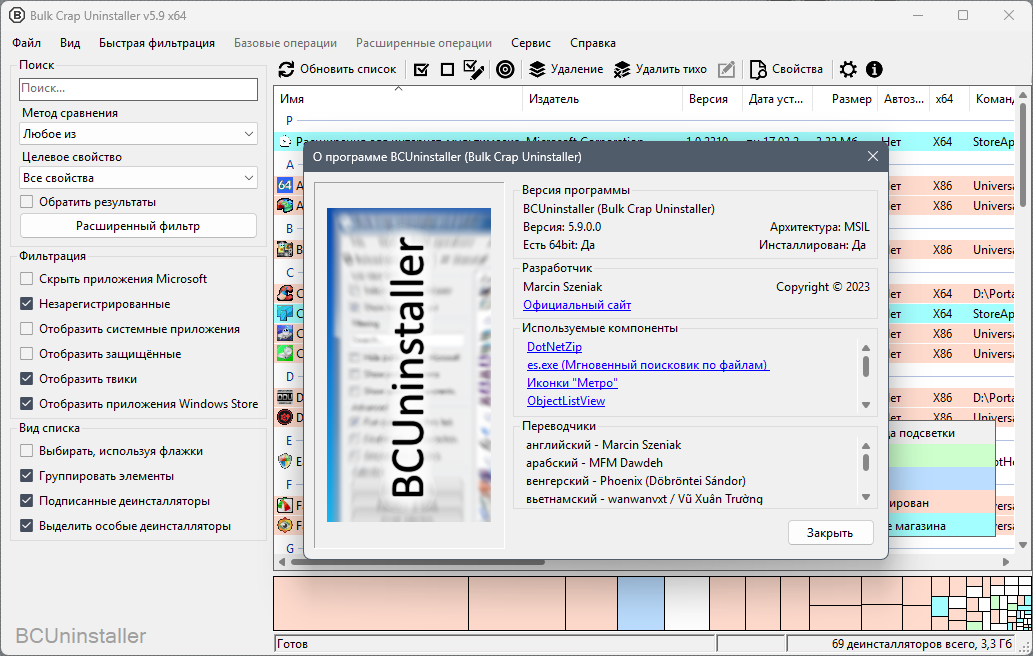1033x656 pixels.
Task: Click the largest pink treemap block
Action: pyautogui.click(x=371, y=604)
